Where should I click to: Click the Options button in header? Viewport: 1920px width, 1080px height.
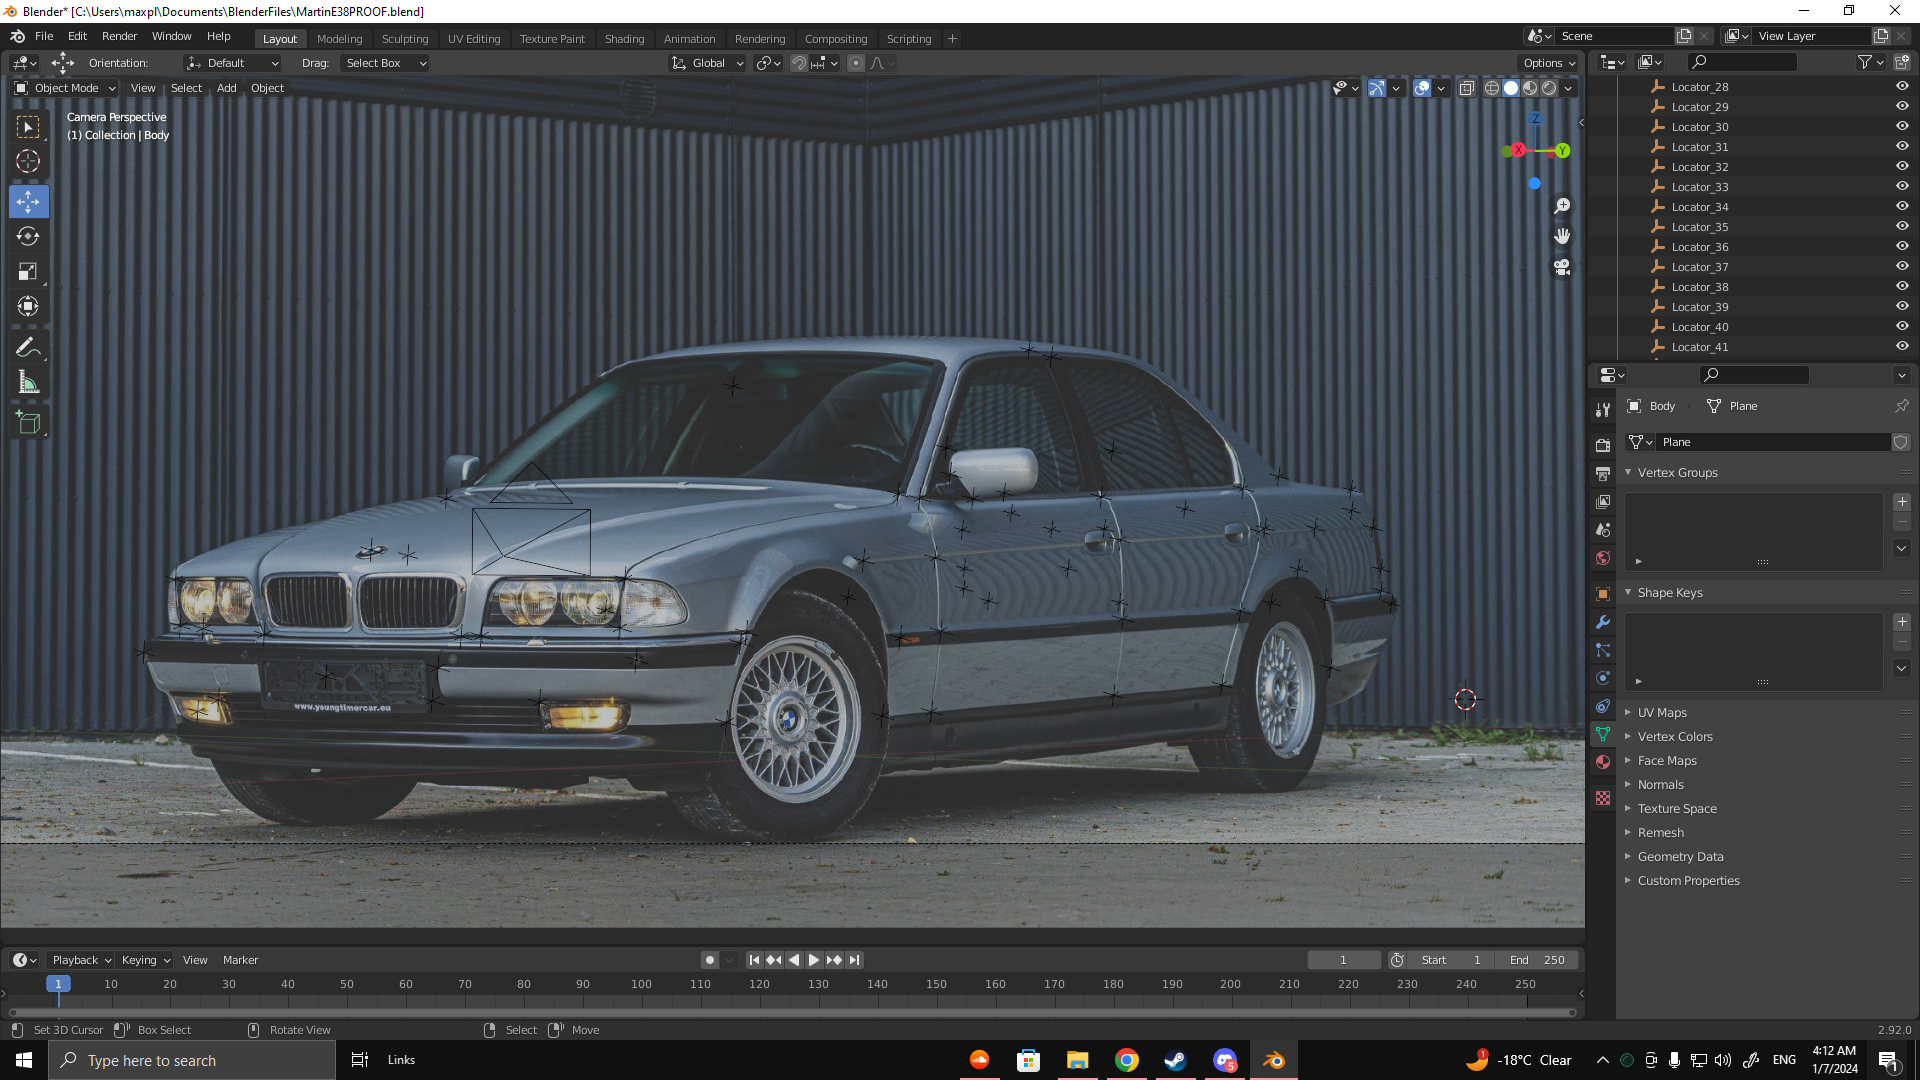coord(1548,63)
